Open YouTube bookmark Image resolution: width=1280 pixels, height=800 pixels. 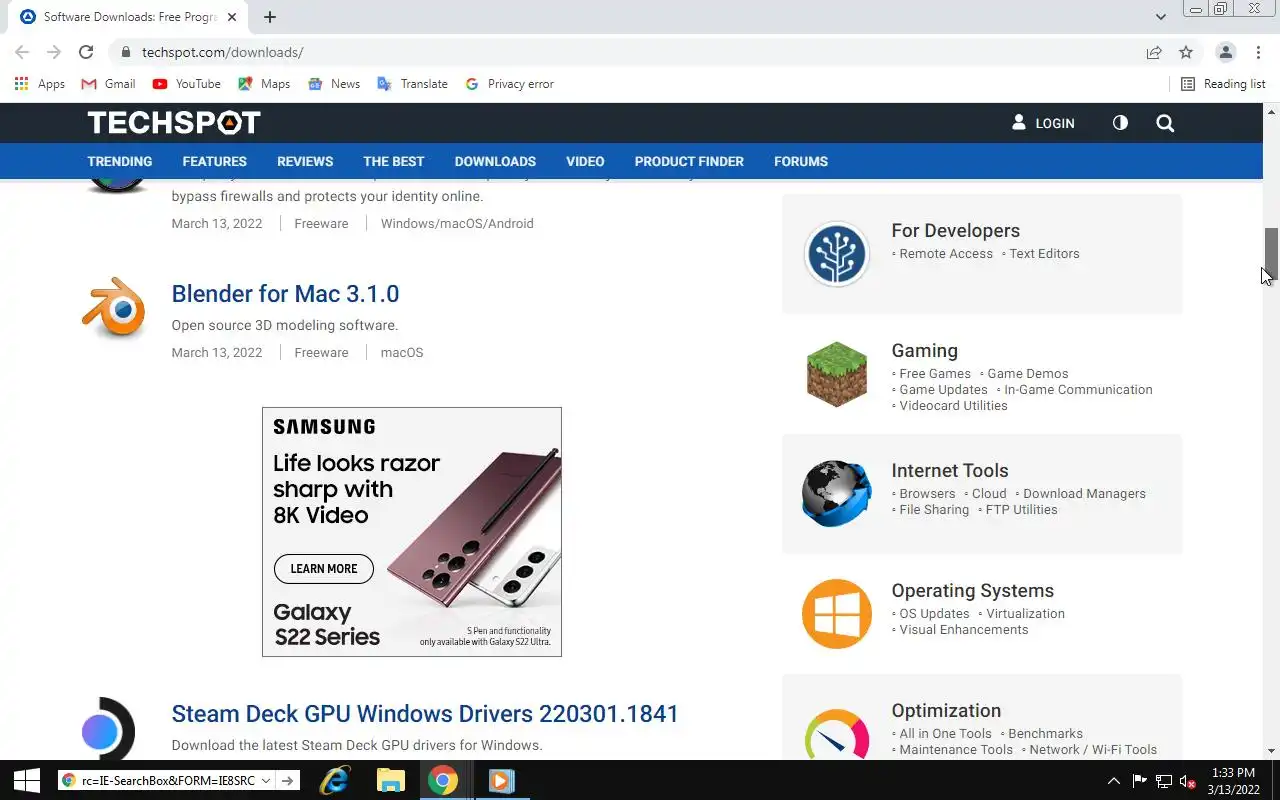click(x=187, y=84)
